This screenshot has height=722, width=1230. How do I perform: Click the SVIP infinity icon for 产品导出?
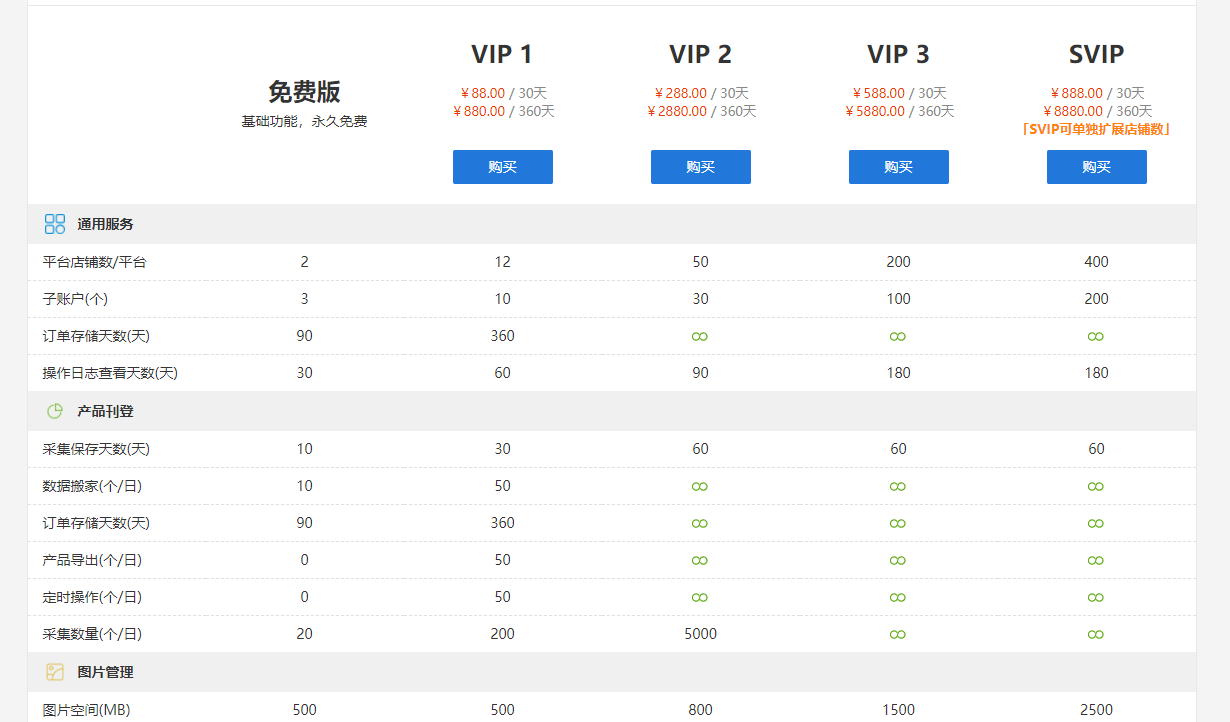1096,560
